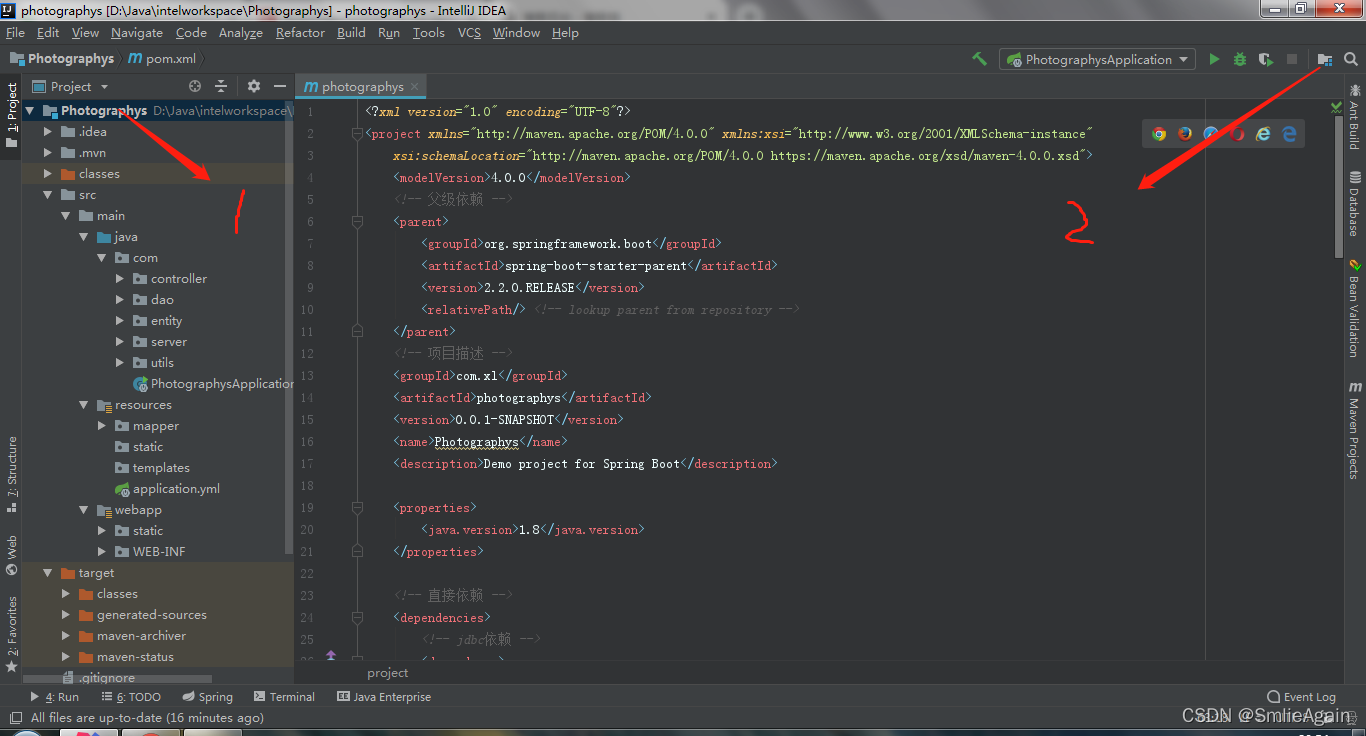This screenshot has width=1366, height=736.
Task: Close the photographys editor tab
Action: [x=415, y=87]
